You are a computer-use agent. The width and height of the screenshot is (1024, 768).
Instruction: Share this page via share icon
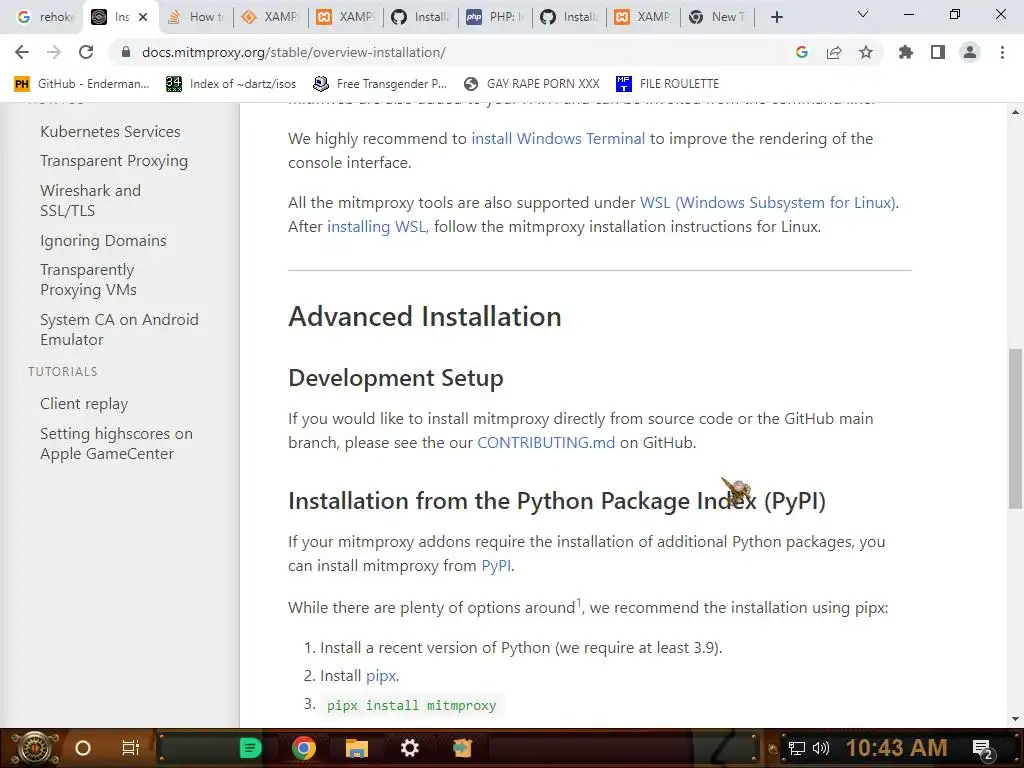tap(834, 52)
